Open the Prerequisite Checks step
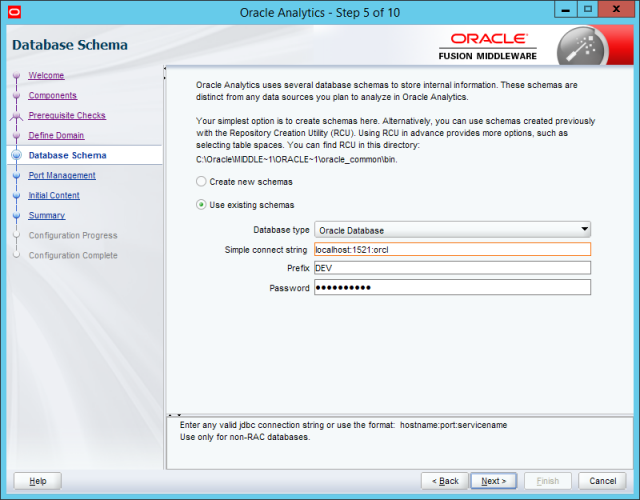Screen dimensions: 640x500 click(67, 116)
